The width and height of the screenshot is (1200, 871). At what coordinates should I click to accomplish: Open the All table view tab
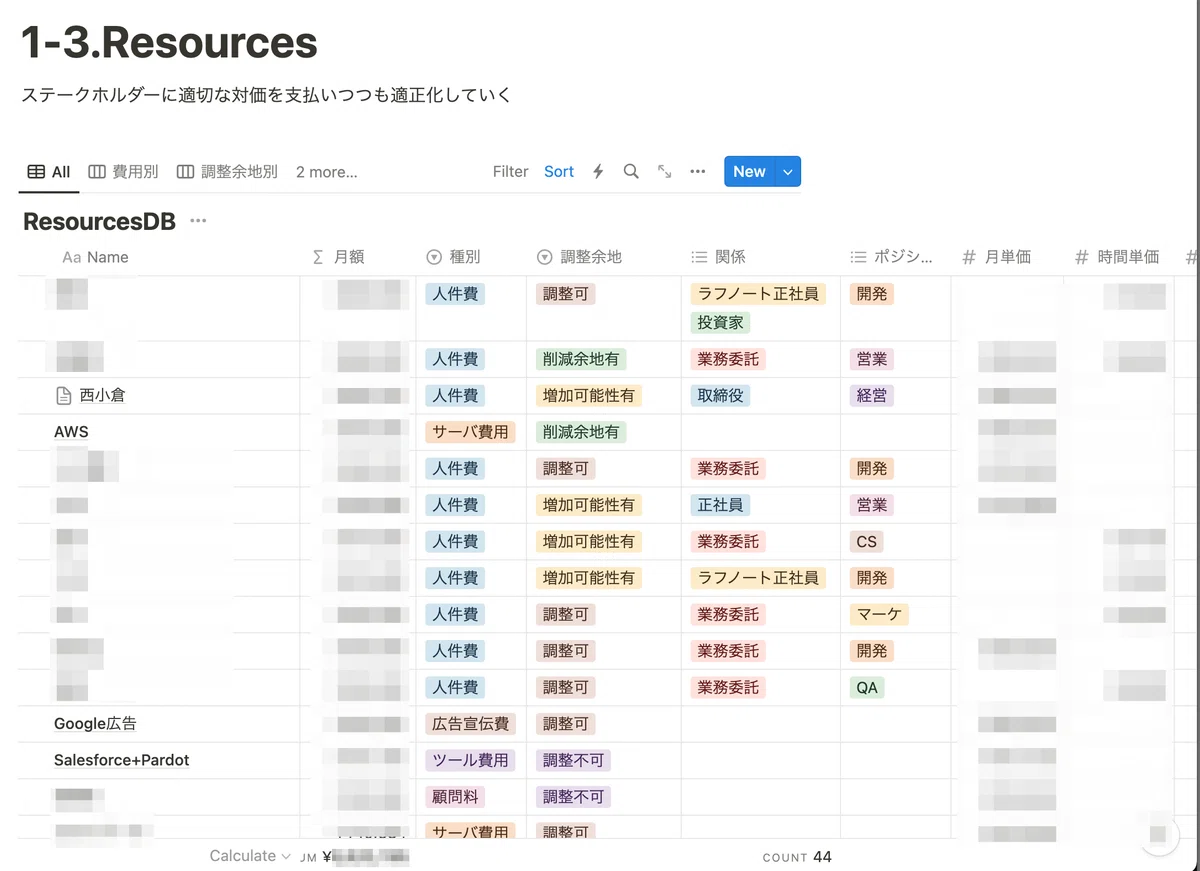(49, 172)
